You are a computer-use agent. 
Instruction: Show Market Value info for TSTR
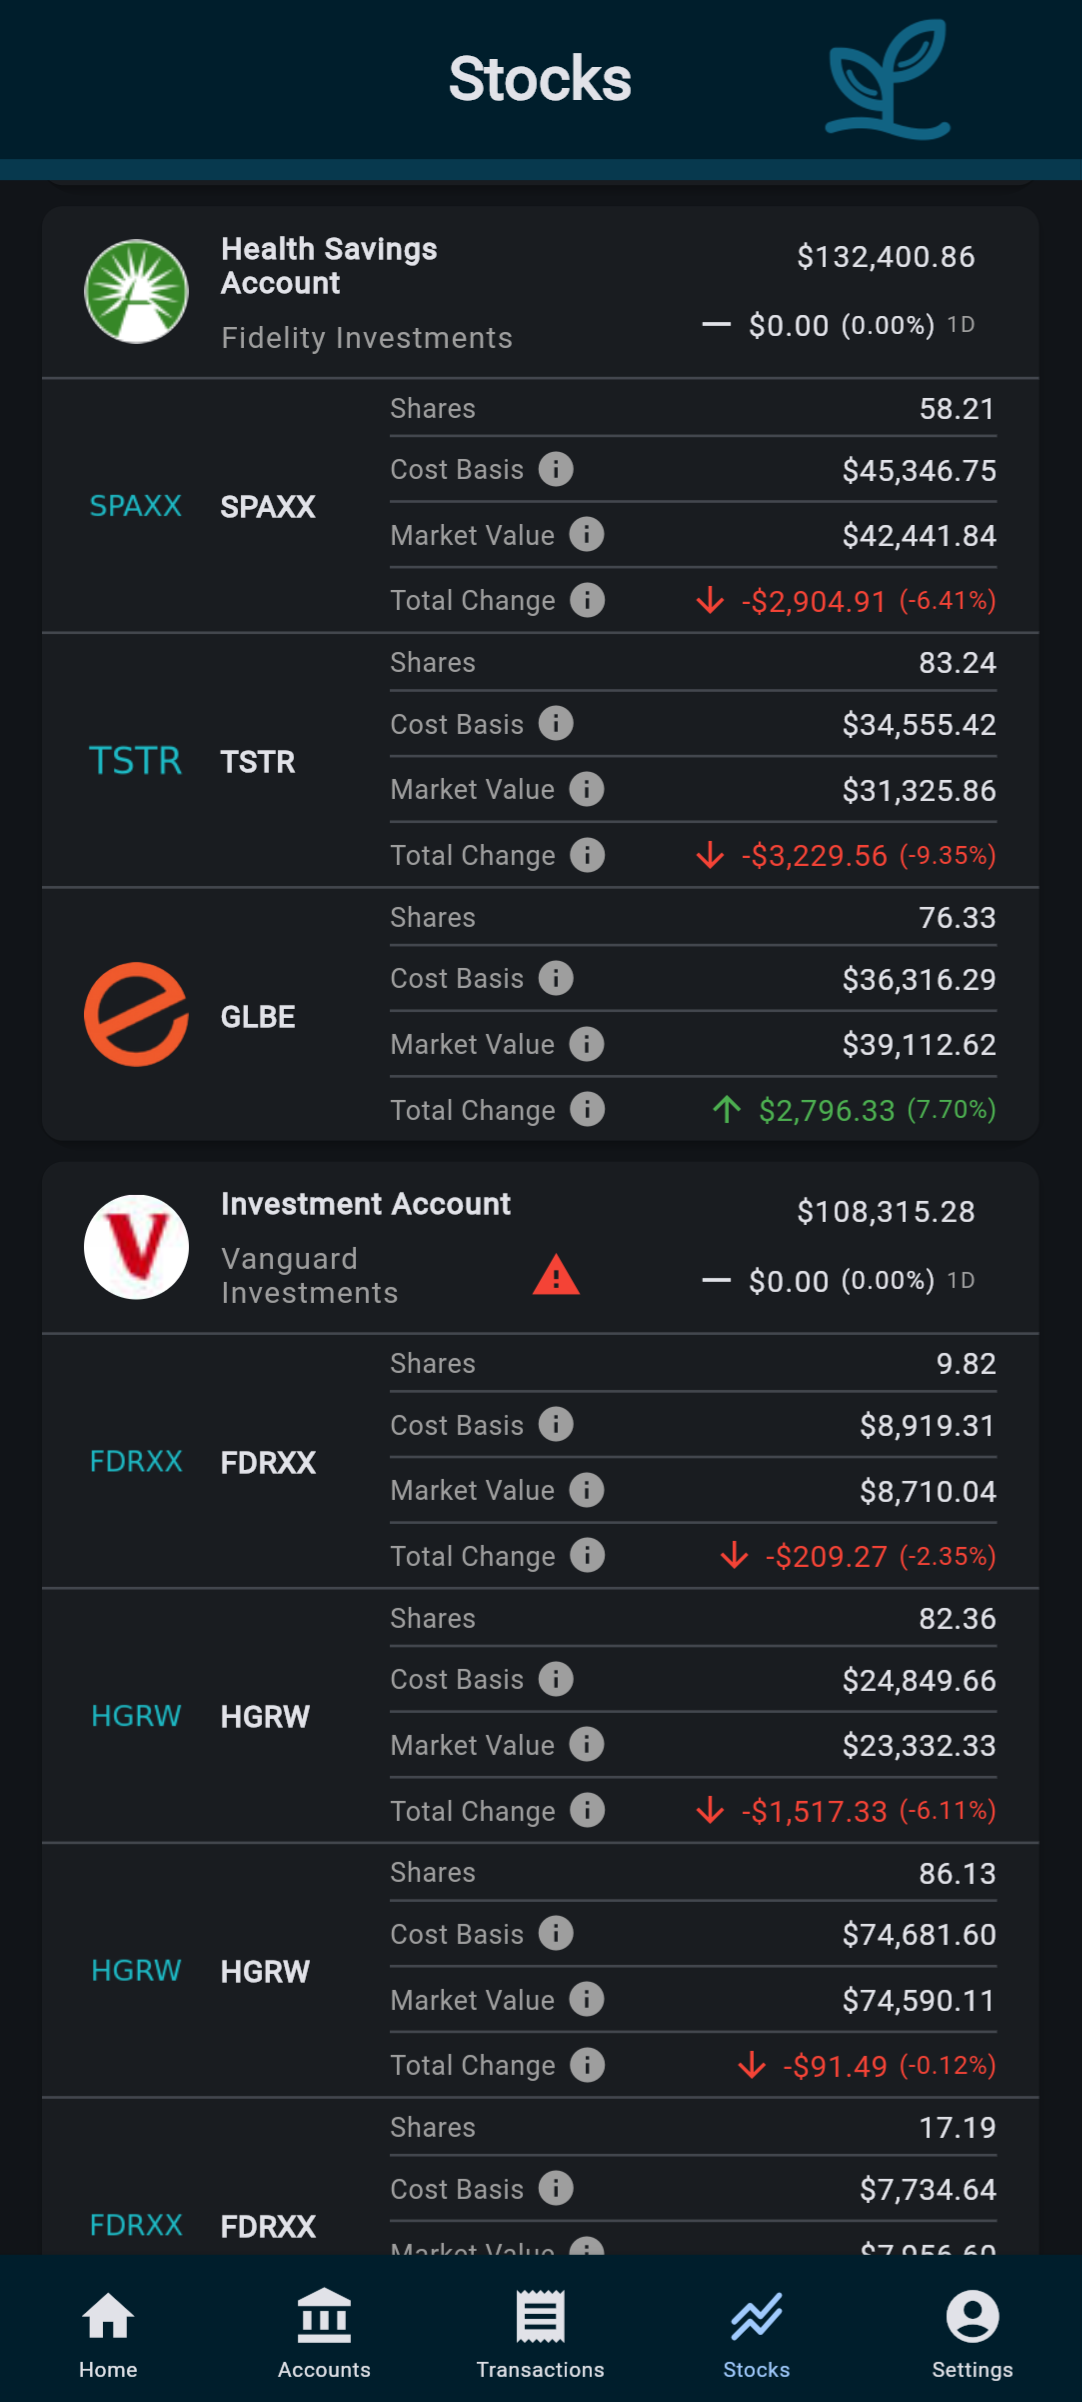(x=587, y=789)
